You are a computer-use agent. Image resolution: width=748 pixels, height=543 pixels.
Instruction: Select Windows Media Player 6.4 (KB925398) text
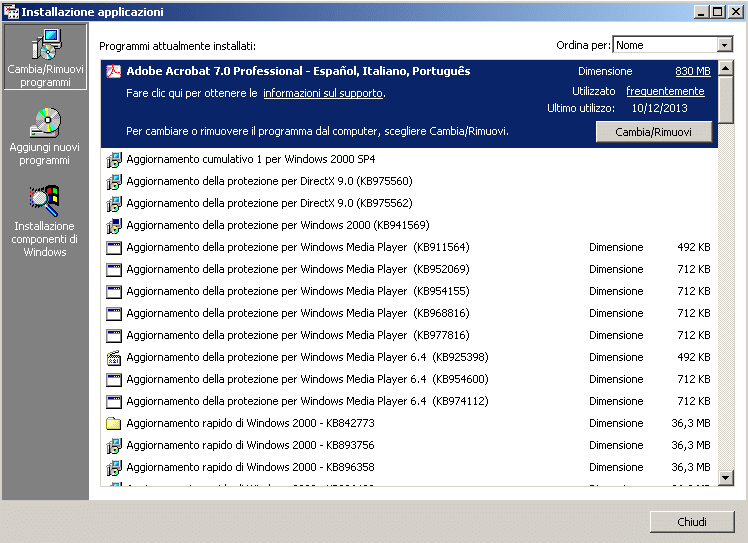point(307,356)
